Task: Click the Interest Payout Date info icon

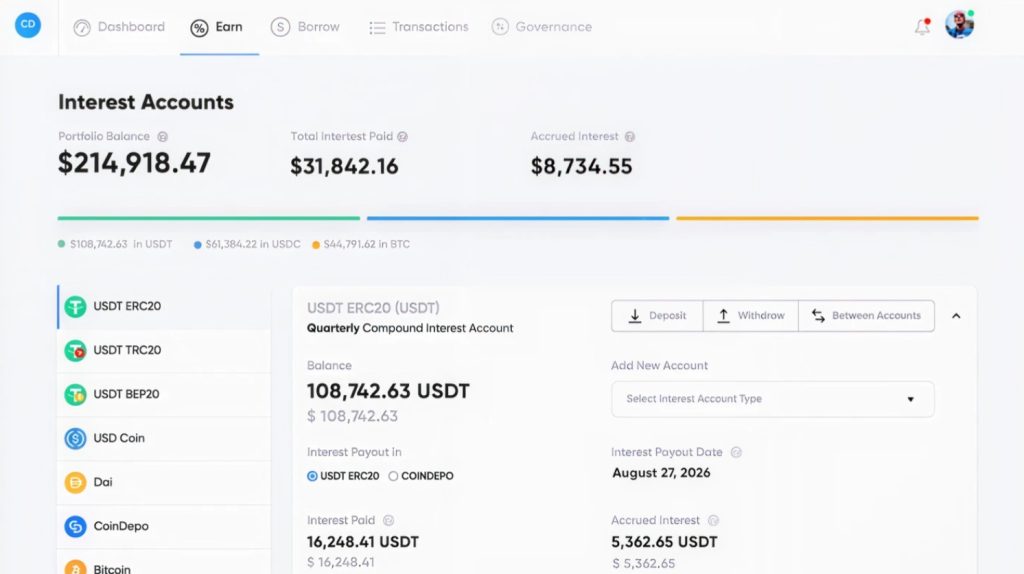Action: [736, 452]
